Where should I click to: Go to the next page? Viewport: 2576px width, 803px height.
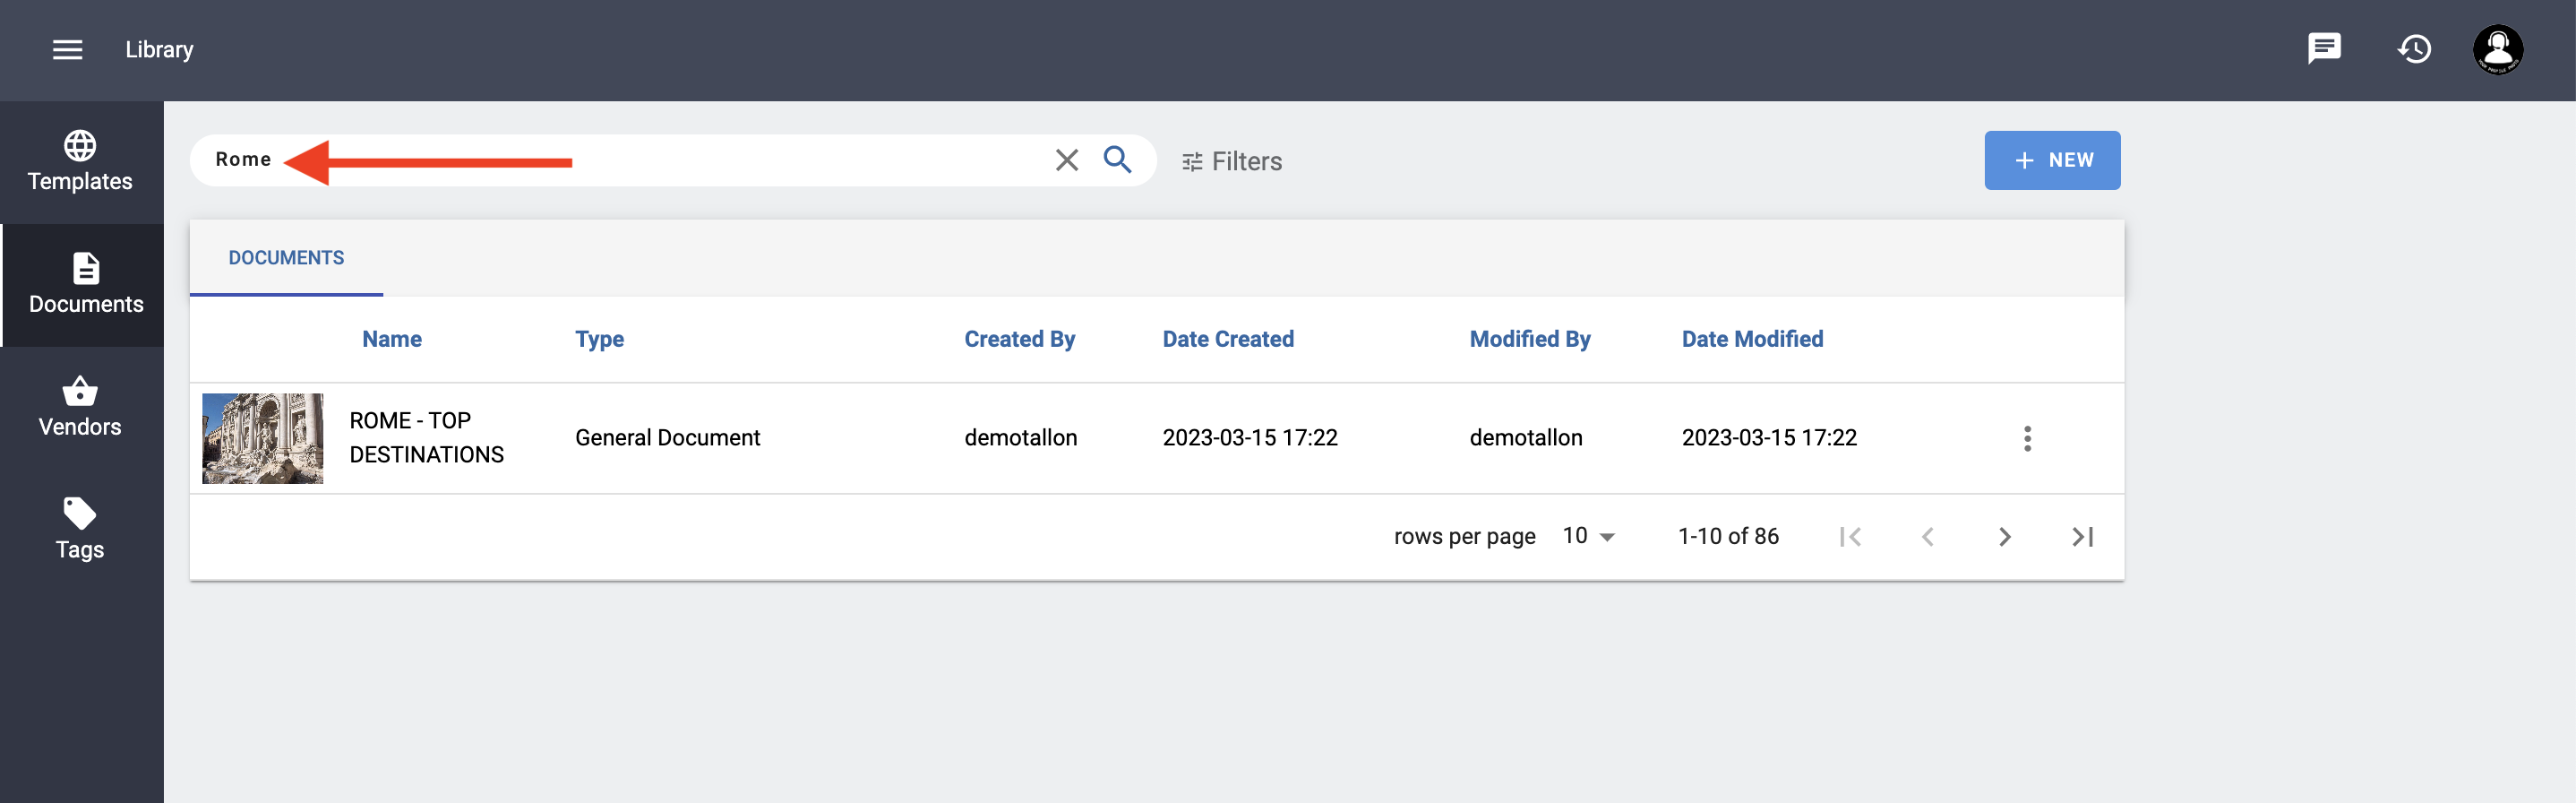(x=2004, y=537)
